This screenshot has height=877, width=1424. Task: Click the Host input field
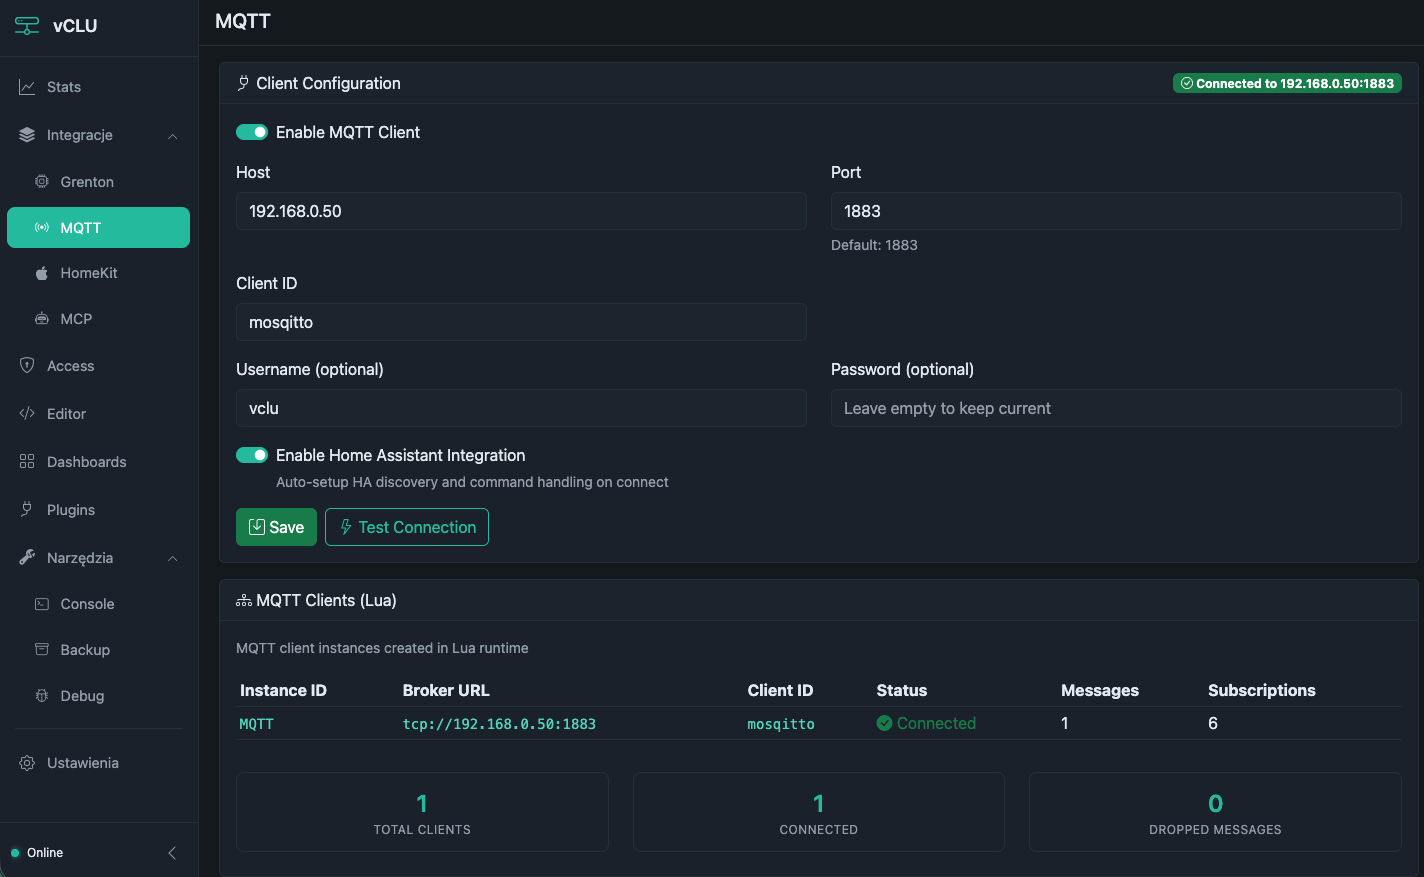521,211
